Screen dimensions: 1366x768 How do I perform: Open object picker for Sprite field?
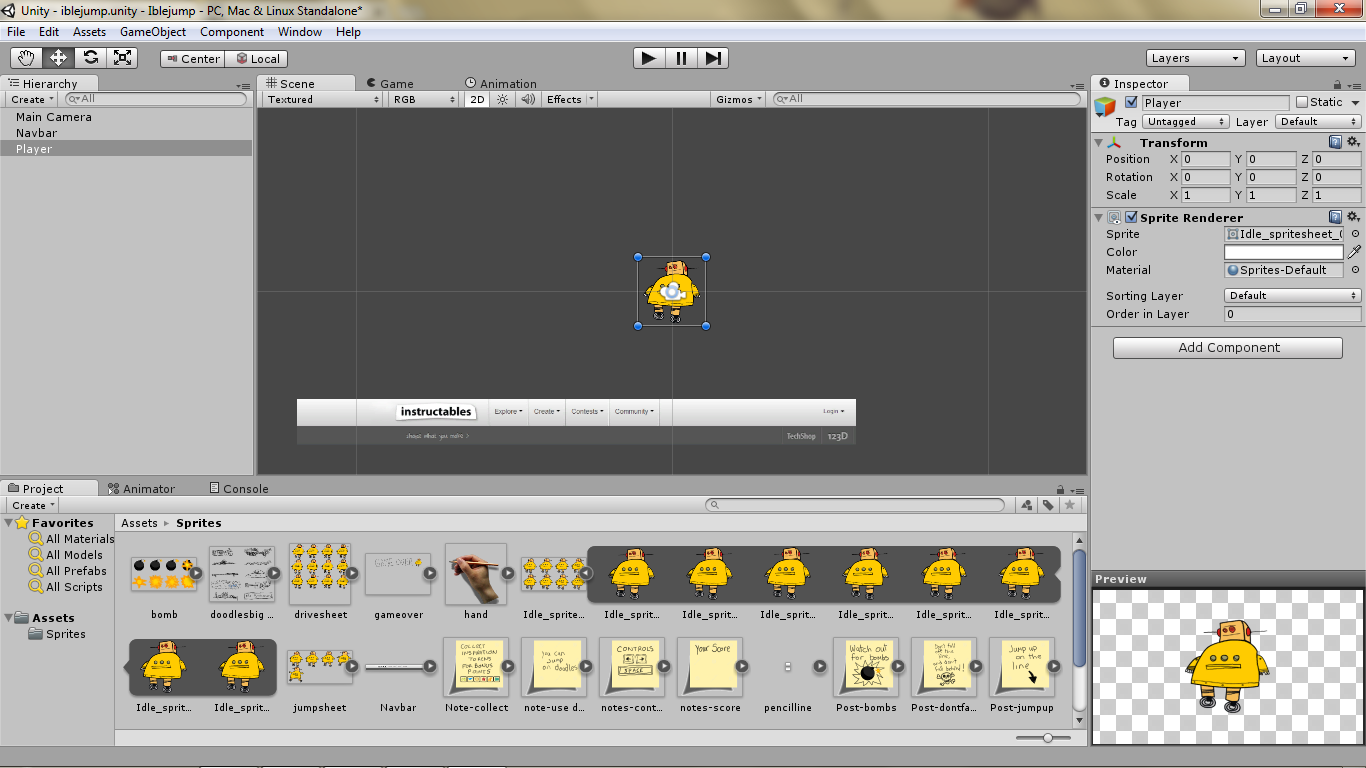tap(1355, 234)
